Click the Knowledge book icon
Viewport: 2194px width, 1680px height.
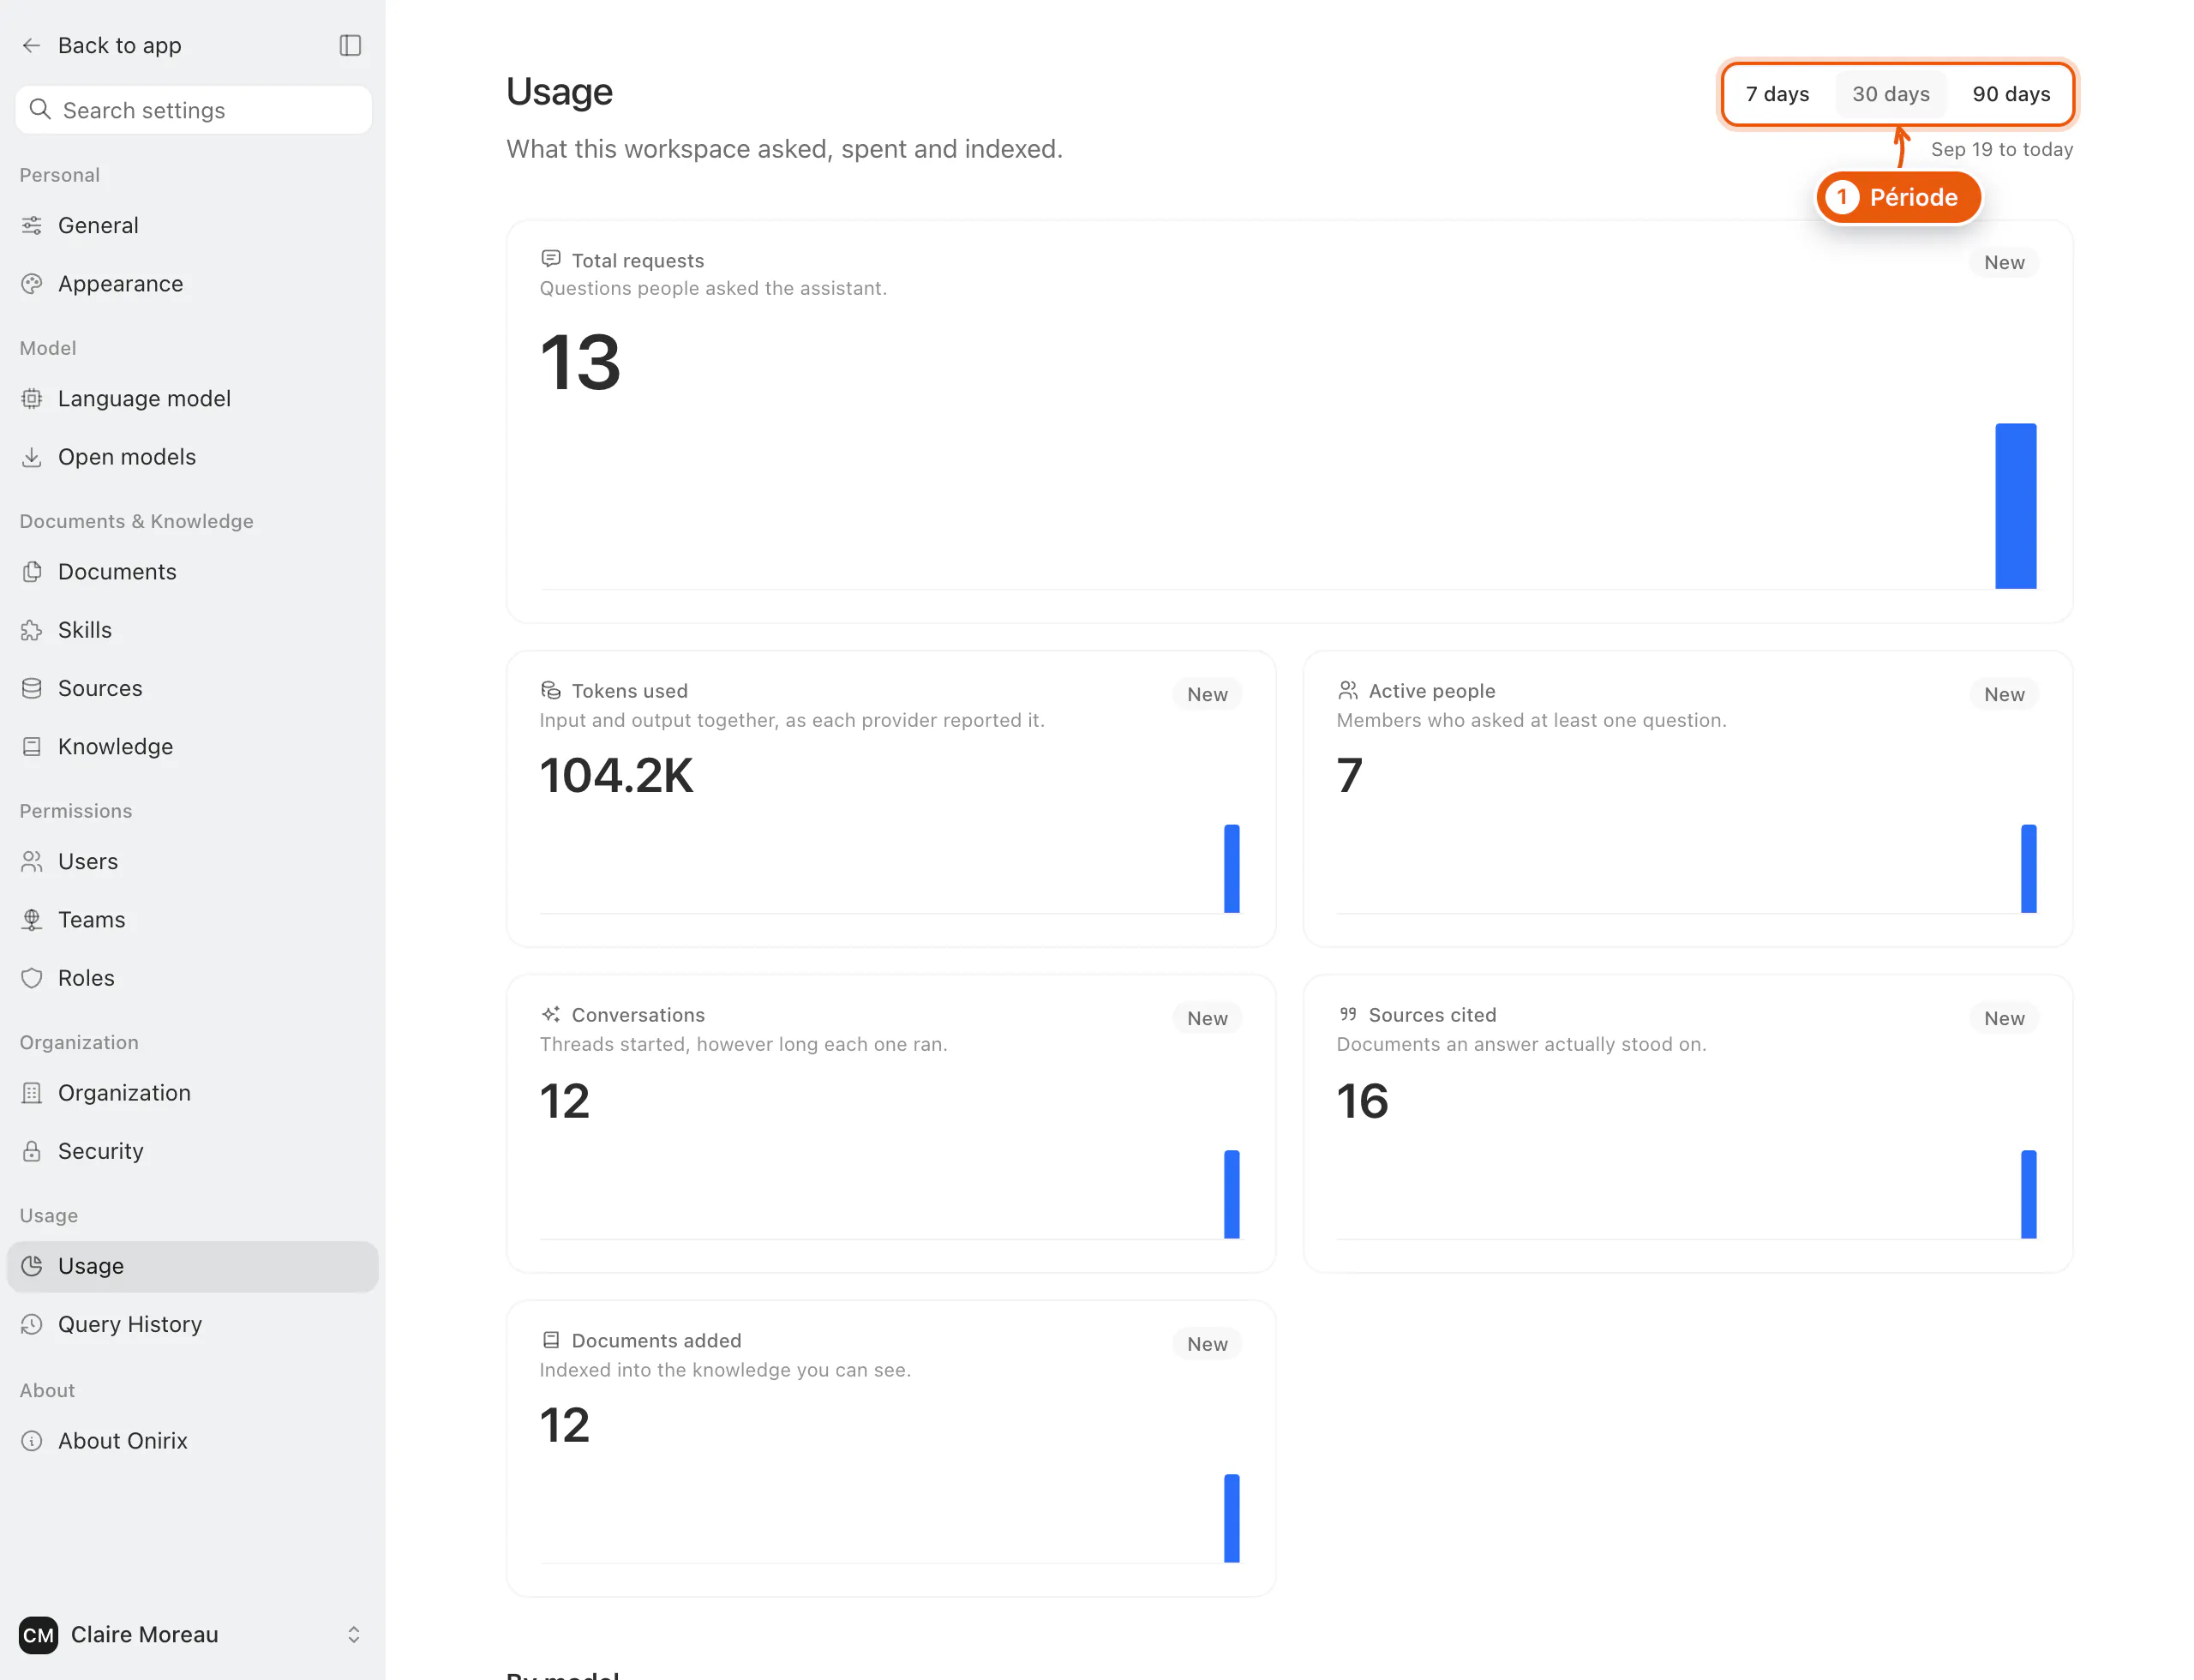[32, 746]
